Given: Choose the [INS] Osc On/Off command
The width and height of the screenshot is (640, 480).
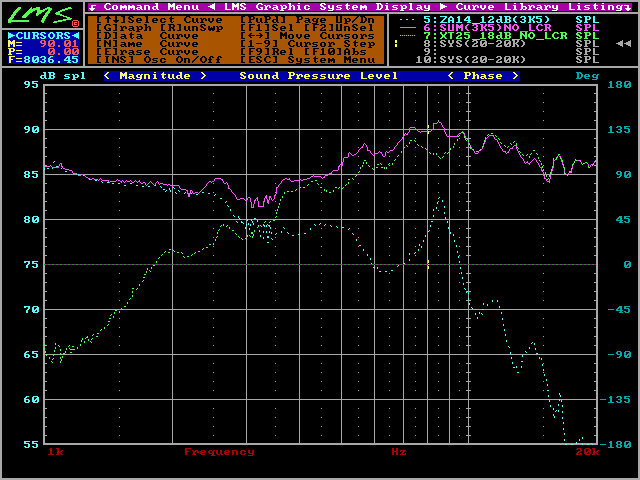Looking at the screenshot, I should point(159,60).
